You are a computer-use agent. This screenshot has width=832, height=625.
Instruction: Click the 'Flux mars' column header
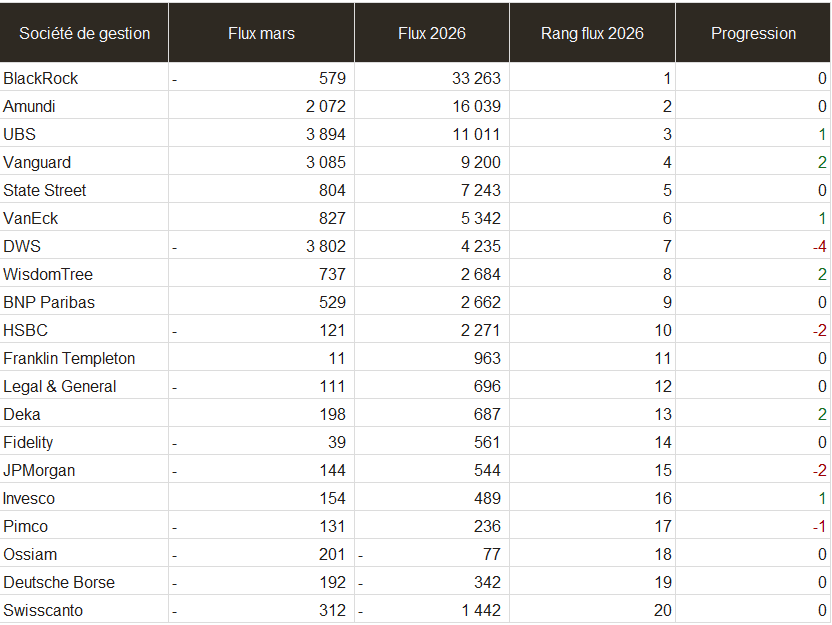[261, 33]
